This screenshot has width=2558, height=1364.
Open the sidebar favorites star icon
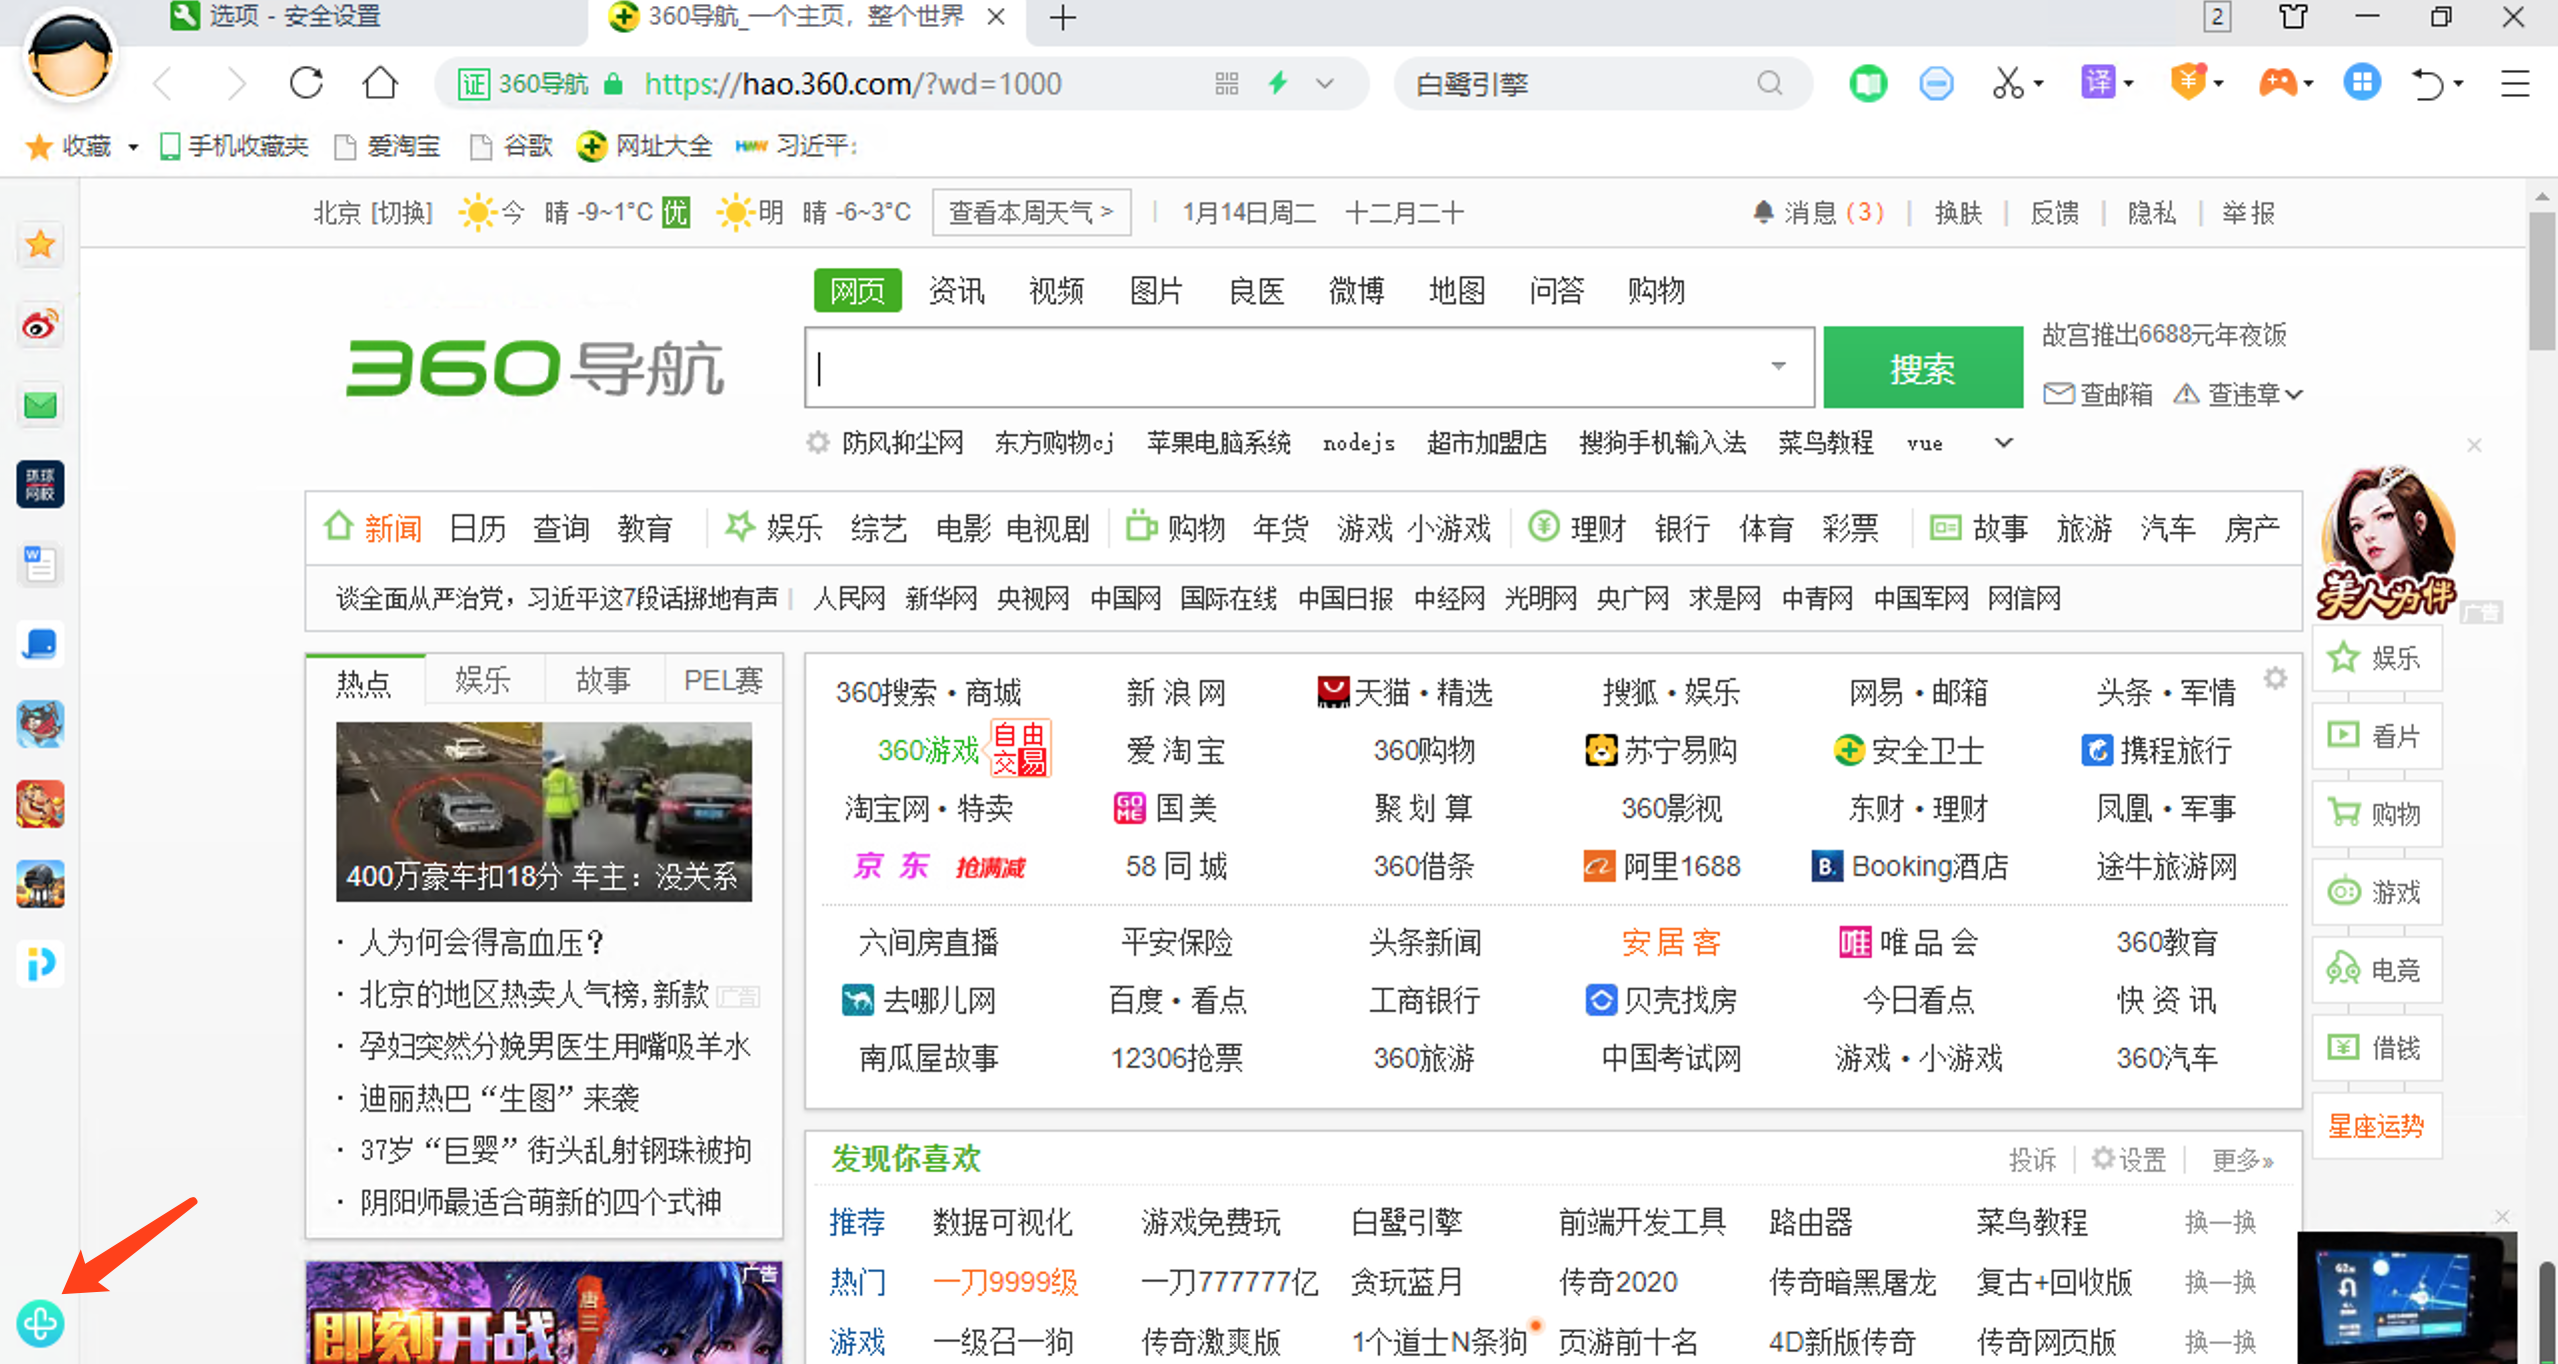(x=40, y=244)
